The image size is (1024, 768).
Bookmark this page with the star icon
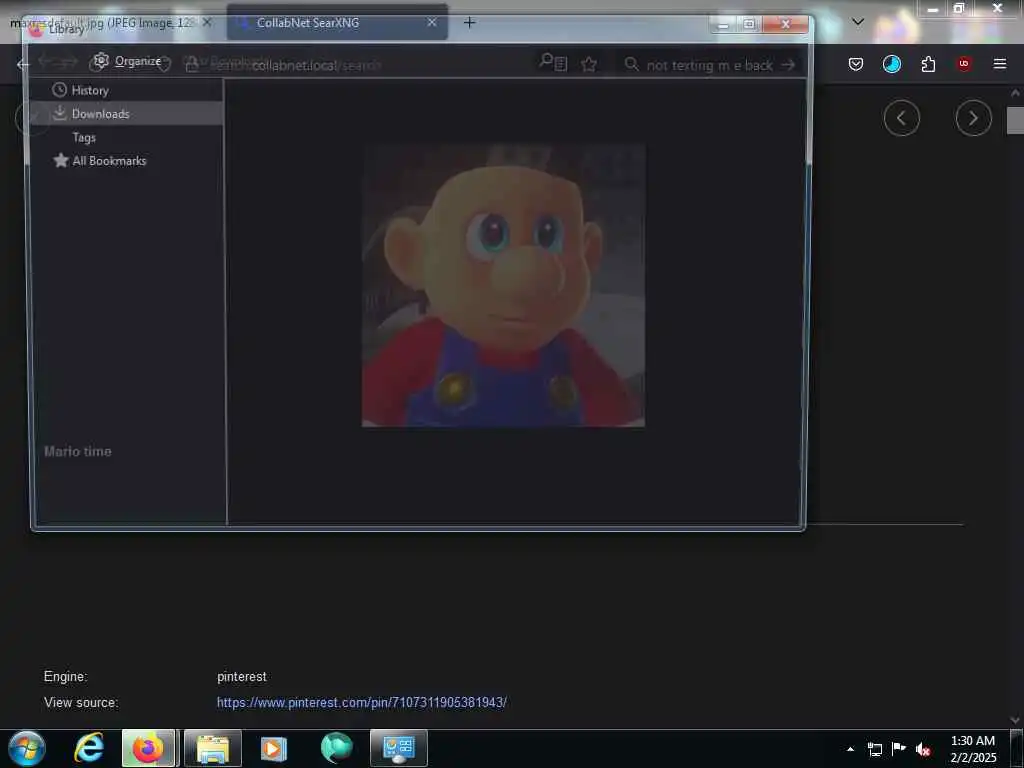(589, 64)
